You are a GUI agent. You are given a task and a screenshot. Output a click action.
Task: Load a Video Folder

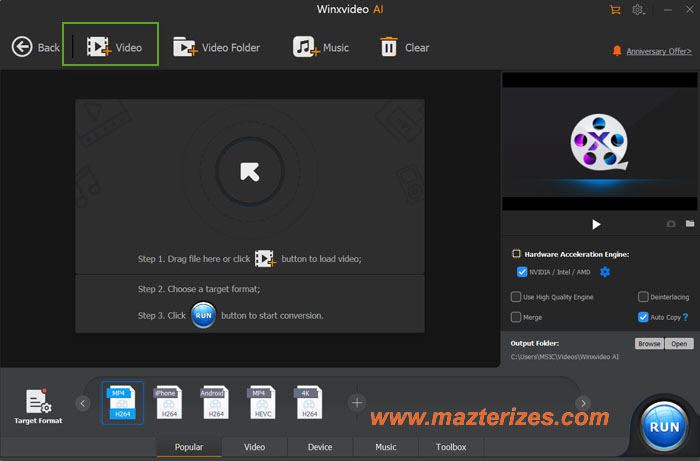tap(216, 47)
